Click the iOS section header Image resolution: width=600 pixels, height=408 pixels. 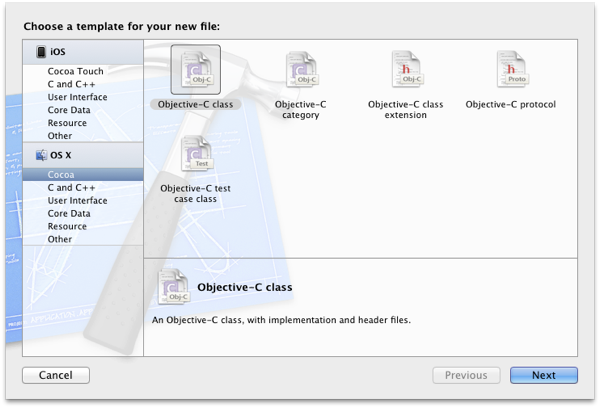pyautogui.click(x=83, y=52)
